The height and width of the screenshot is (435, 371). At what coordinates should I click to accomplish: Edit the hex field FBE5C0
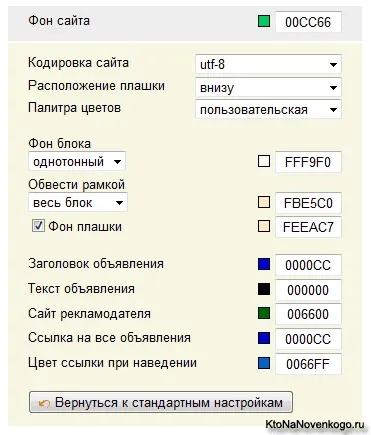308,203
